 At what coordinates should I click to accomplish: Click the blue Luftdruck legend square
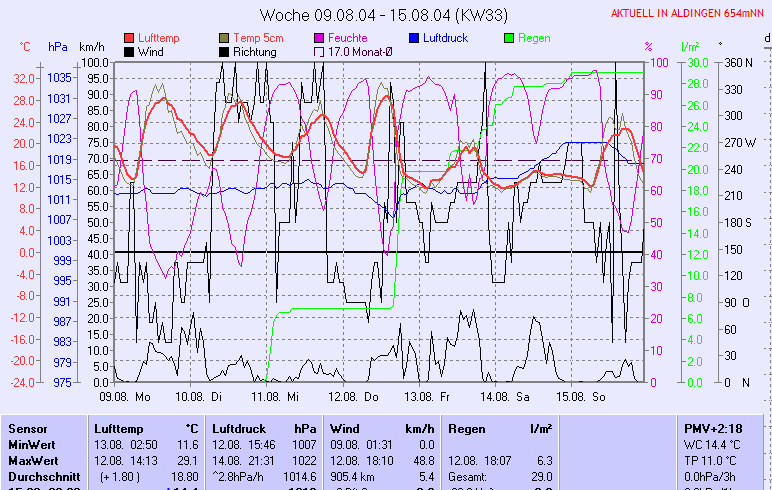[x=415, y=37]
